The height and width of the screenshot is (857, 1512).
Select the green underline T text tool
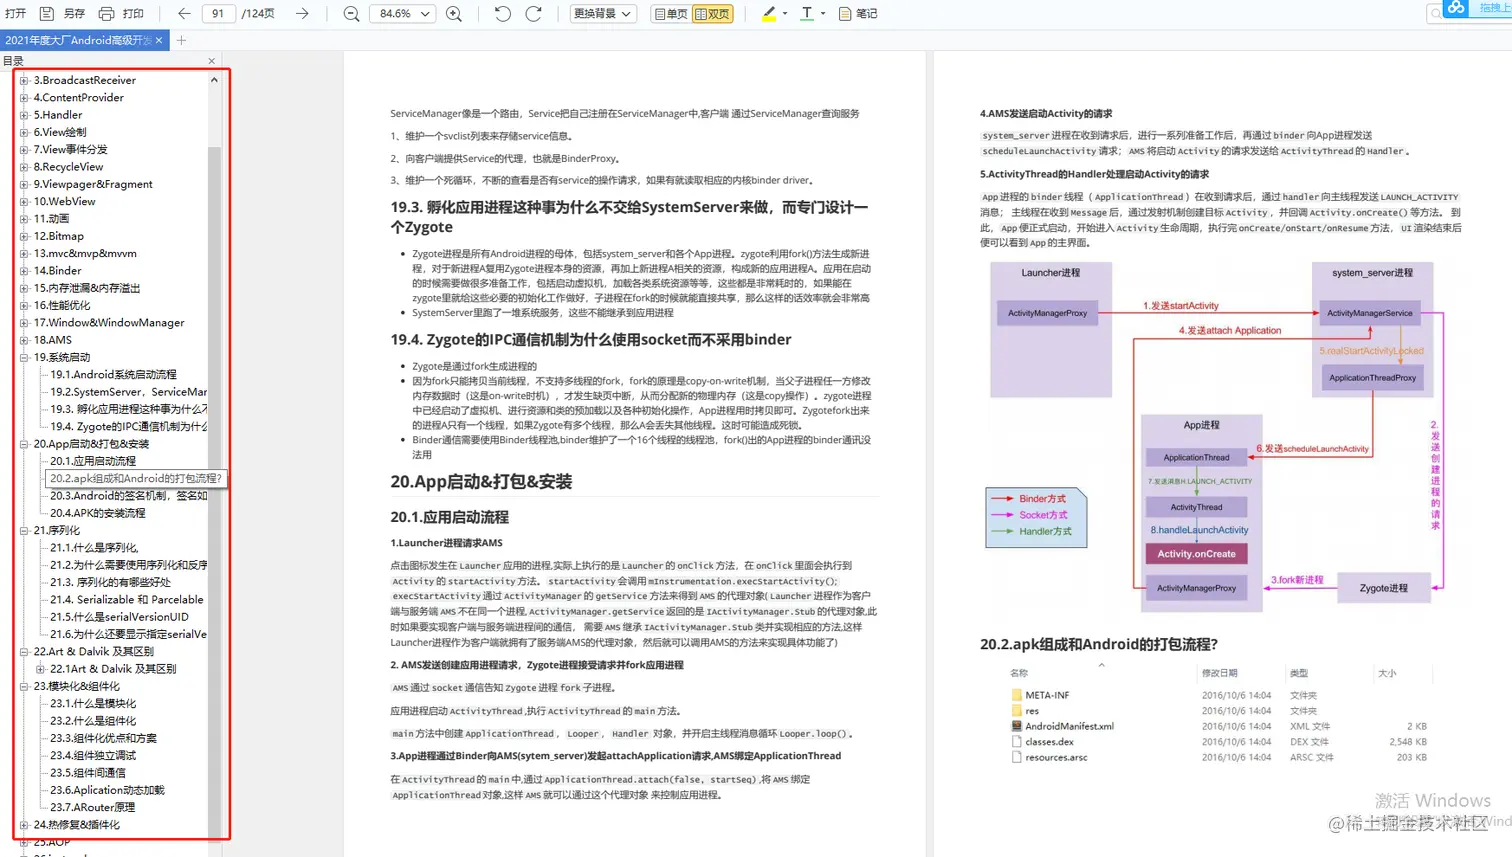click(807, 14)
